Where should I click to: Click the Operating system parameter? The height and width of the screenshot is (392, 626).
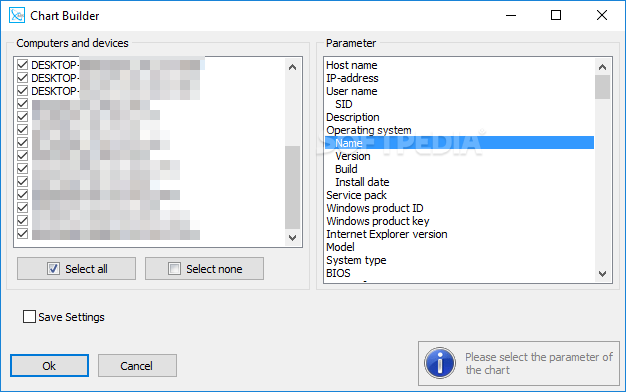pos(459,130)
